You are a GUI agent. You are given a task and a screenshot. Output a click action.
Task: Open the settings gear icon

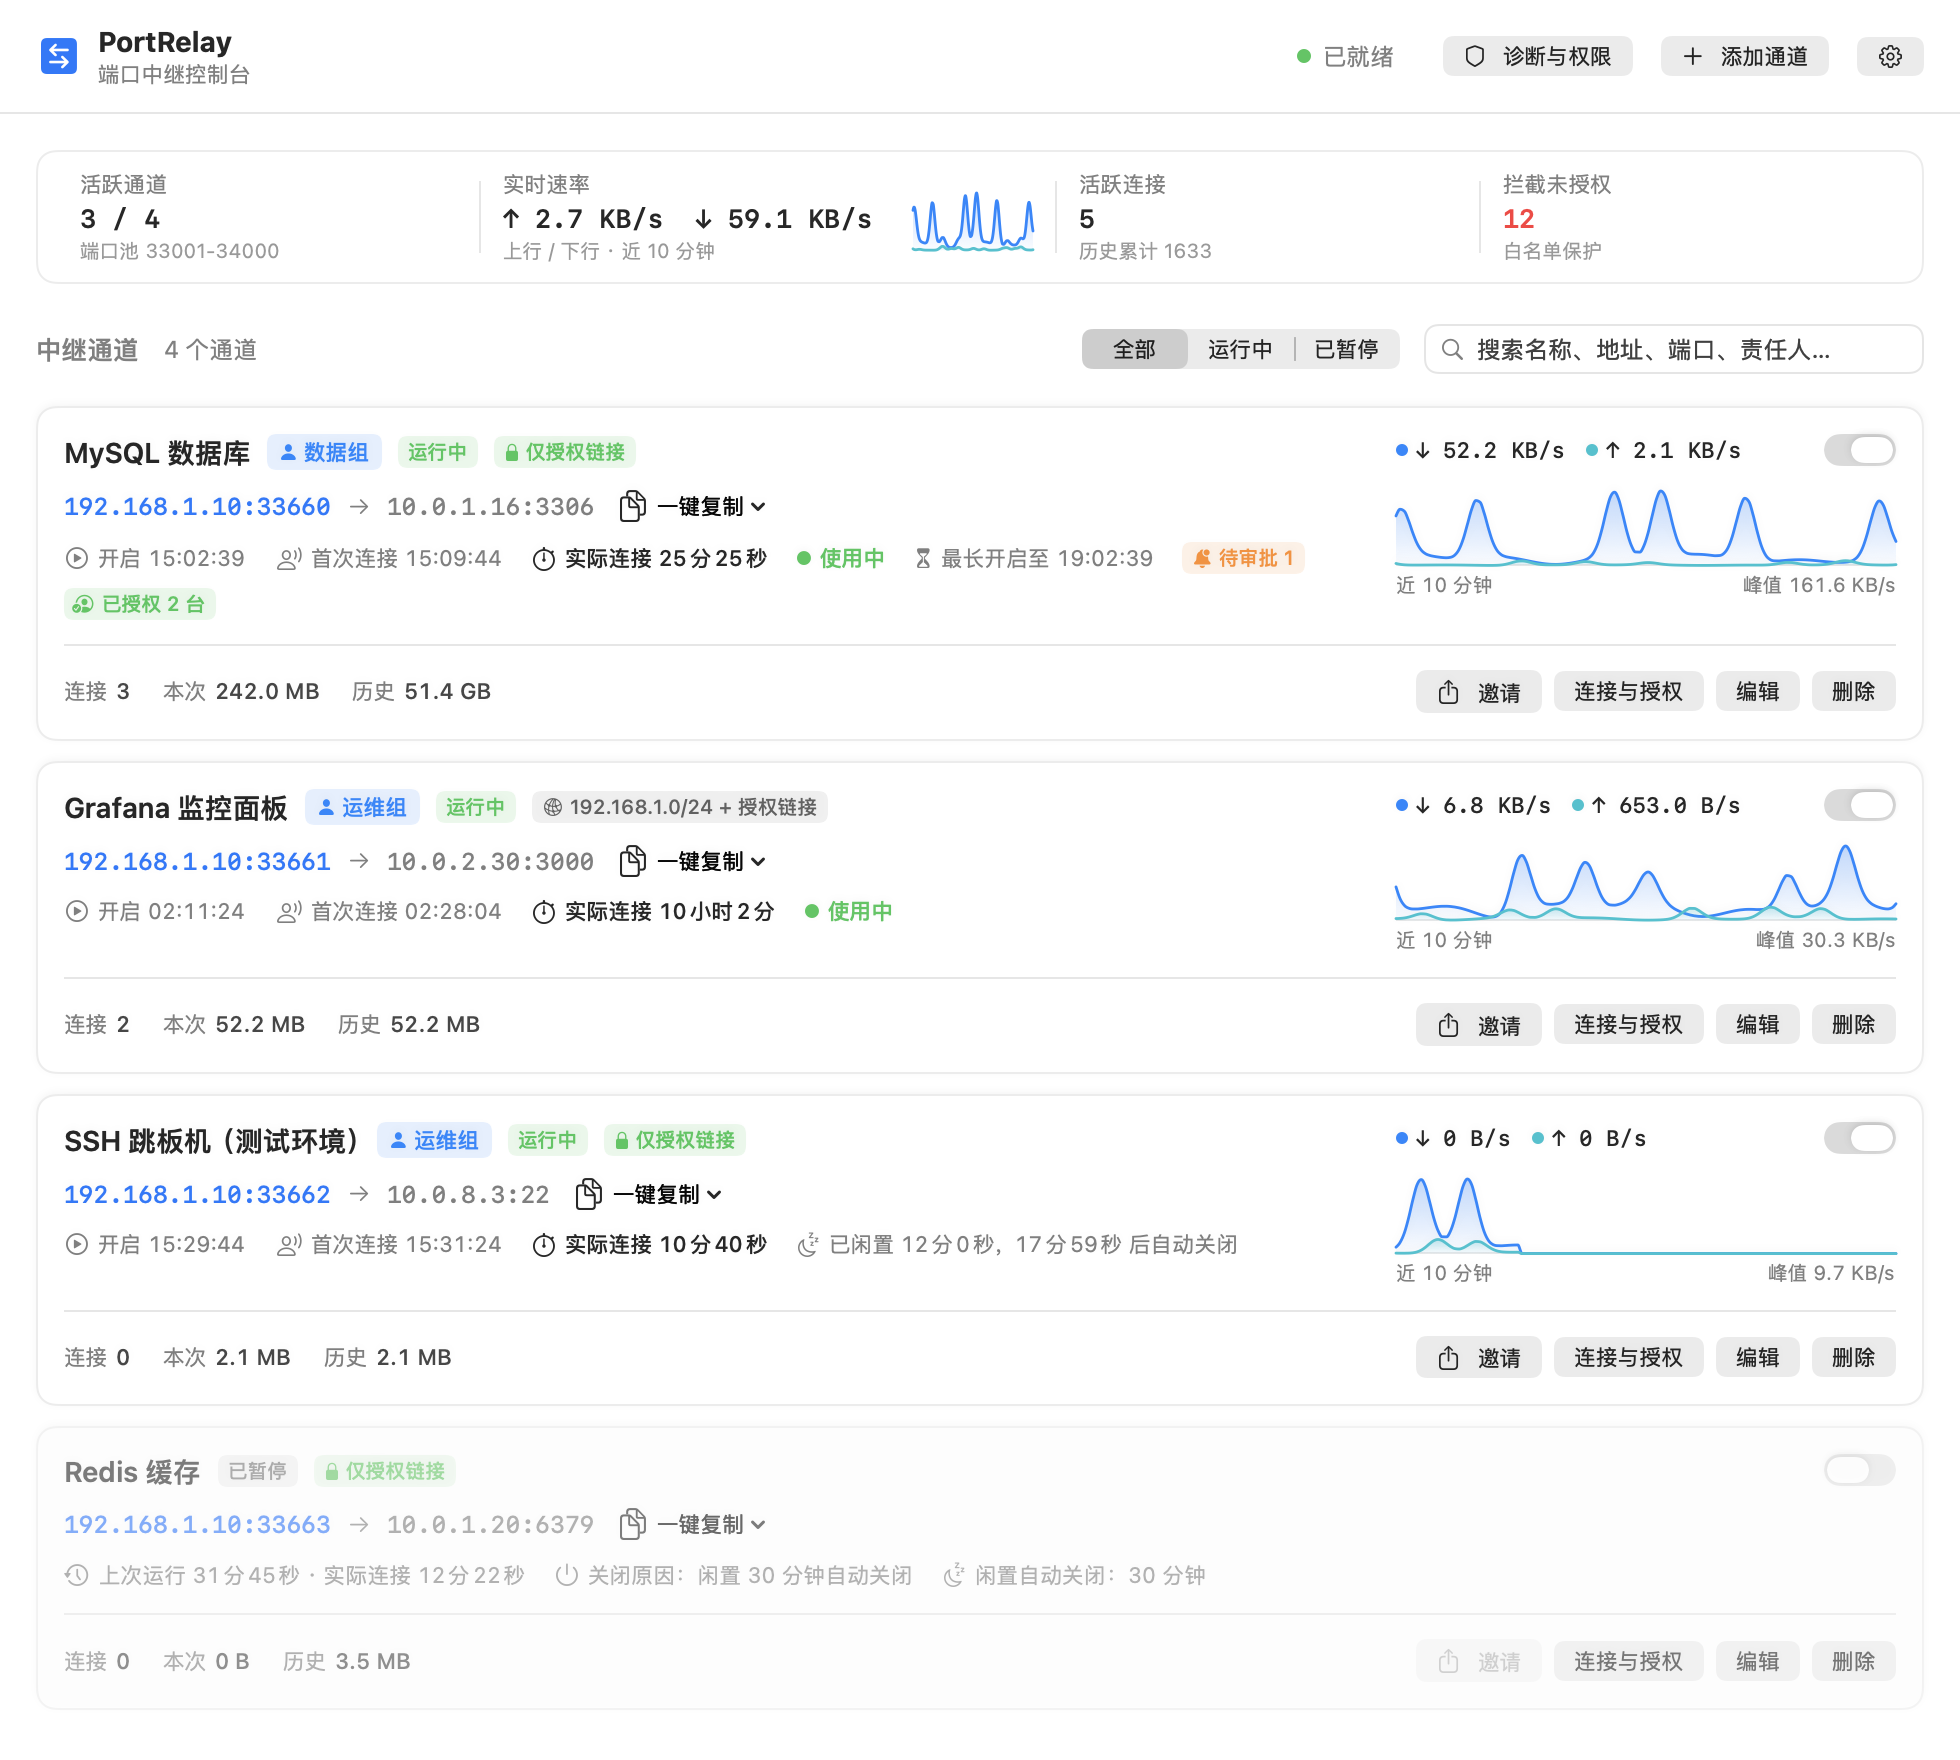click(1890, 56)
